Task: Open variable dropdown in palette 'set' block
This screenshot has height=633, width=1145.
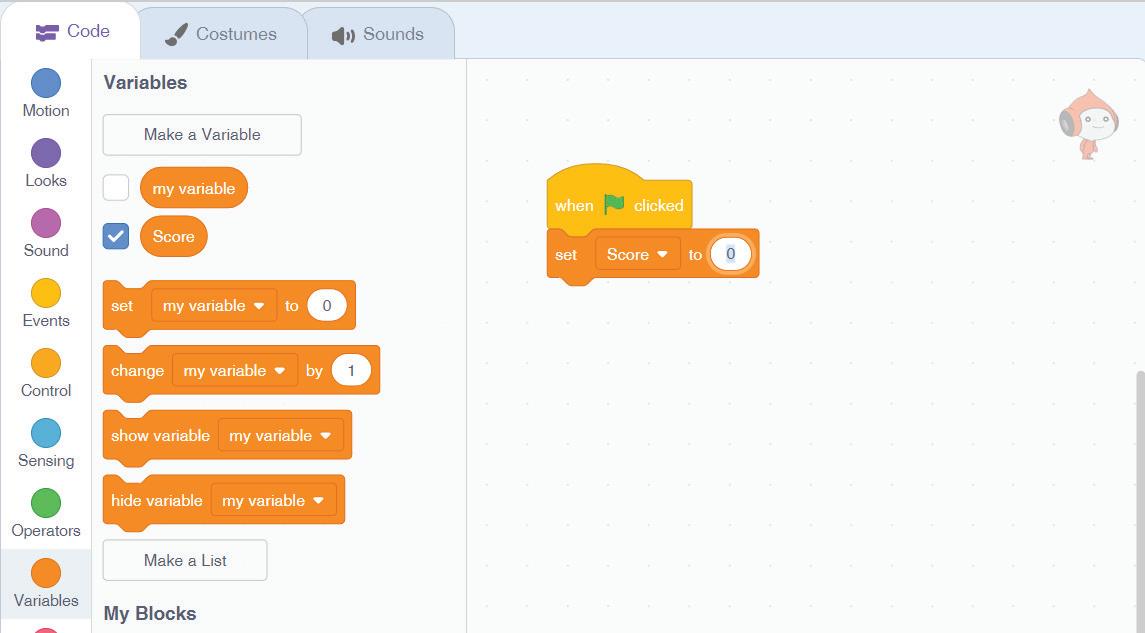Action: pyautogui.click(x=214, y=305)
